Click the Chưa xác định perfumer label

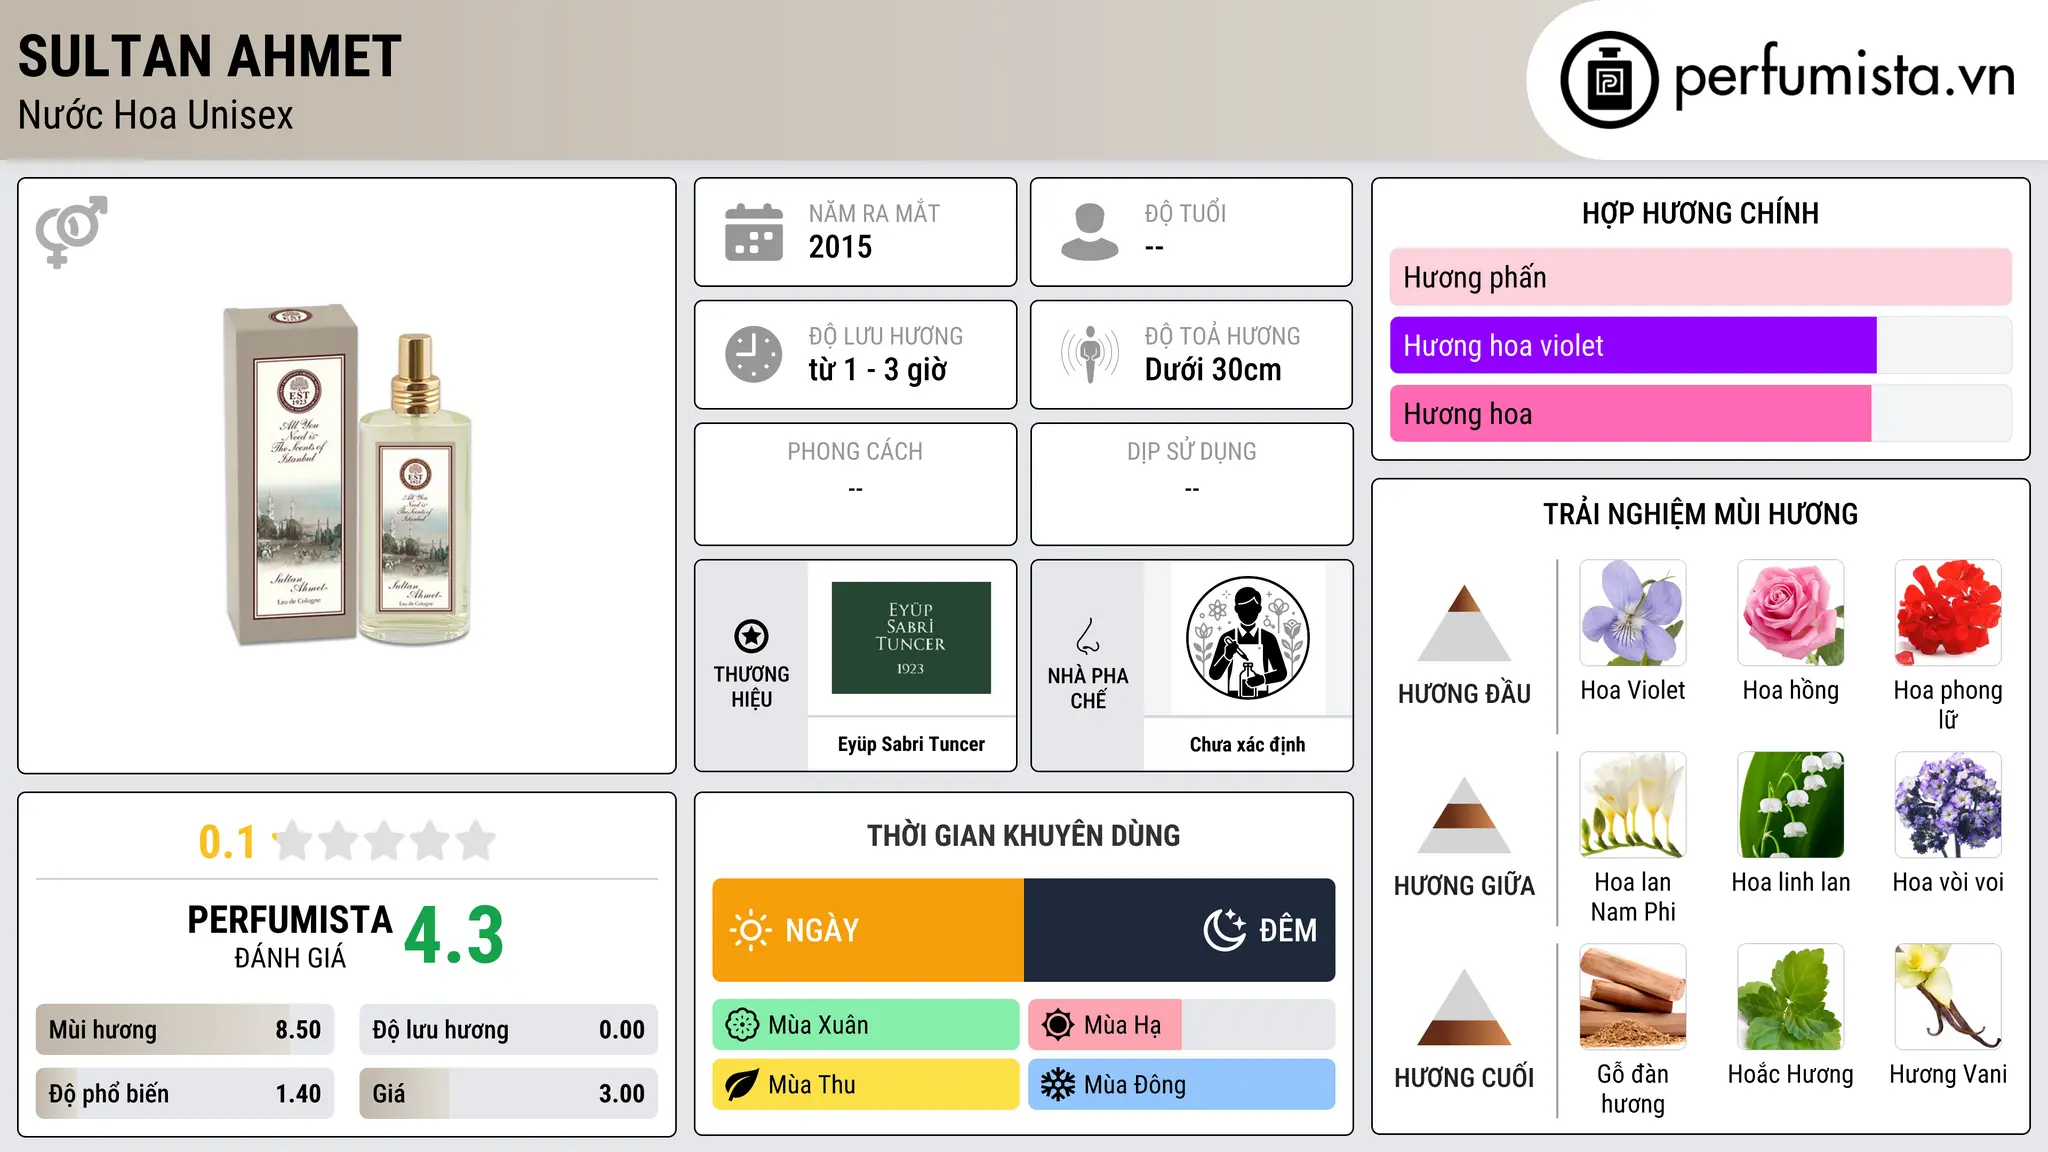(1247, 744)
